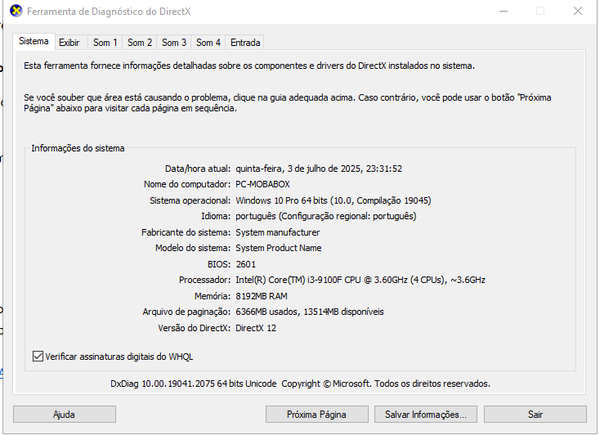The height and width of the screenshot is (436, 600).
Task: Exit with the Sair button
Action: (535, 415)
